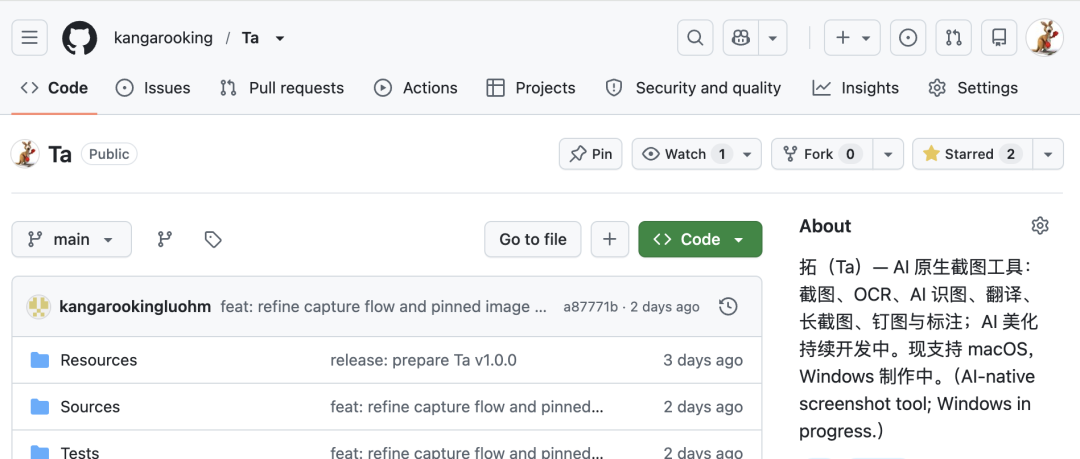Open the search magnifier button

[696, 37]
